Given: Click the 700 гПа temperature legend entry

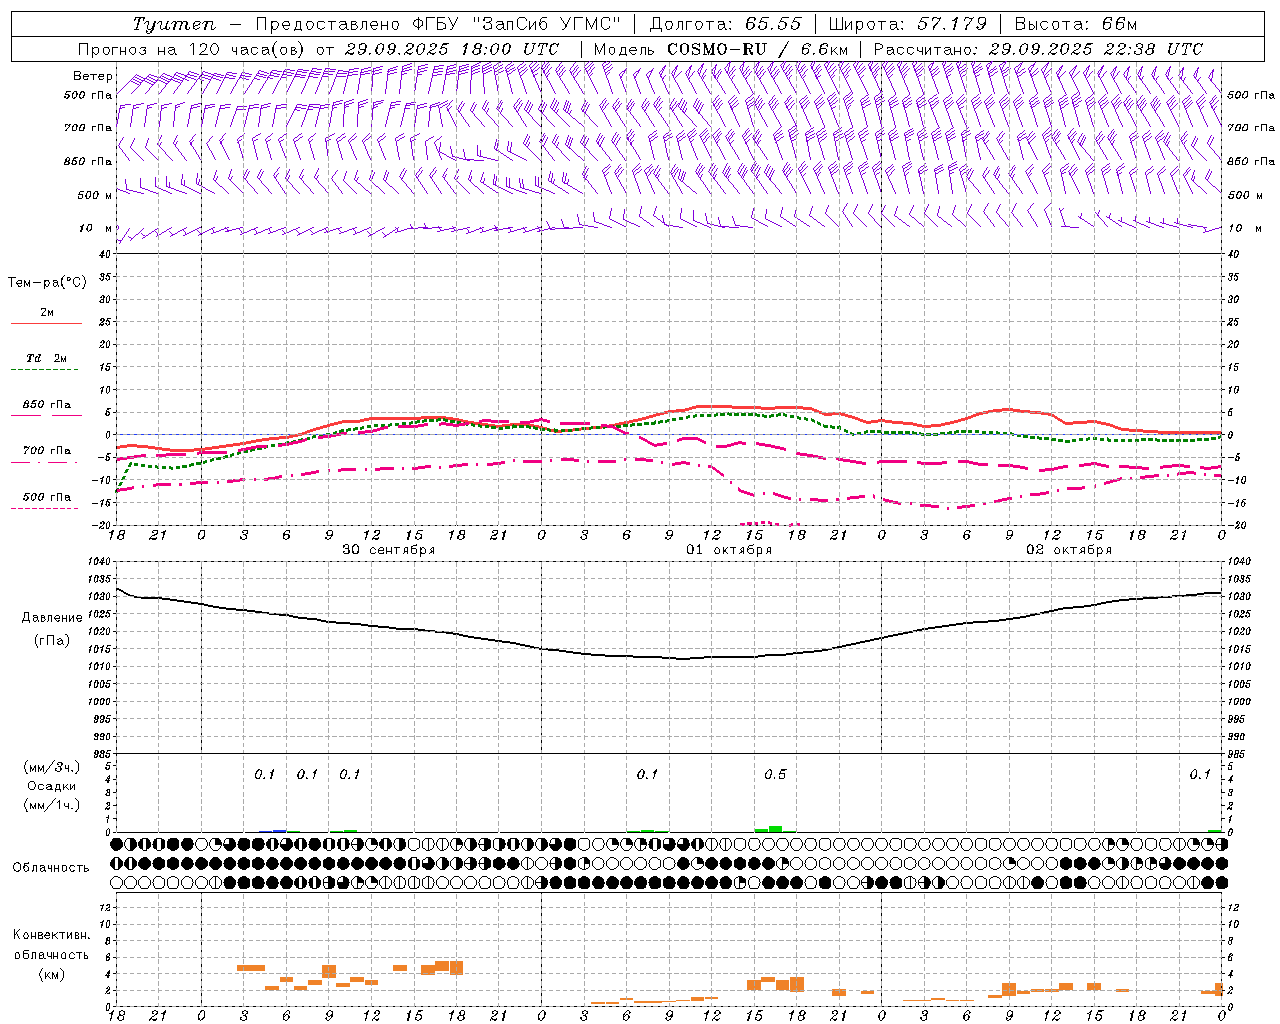Looking at the screenshot, I should (x=47, y=451).
